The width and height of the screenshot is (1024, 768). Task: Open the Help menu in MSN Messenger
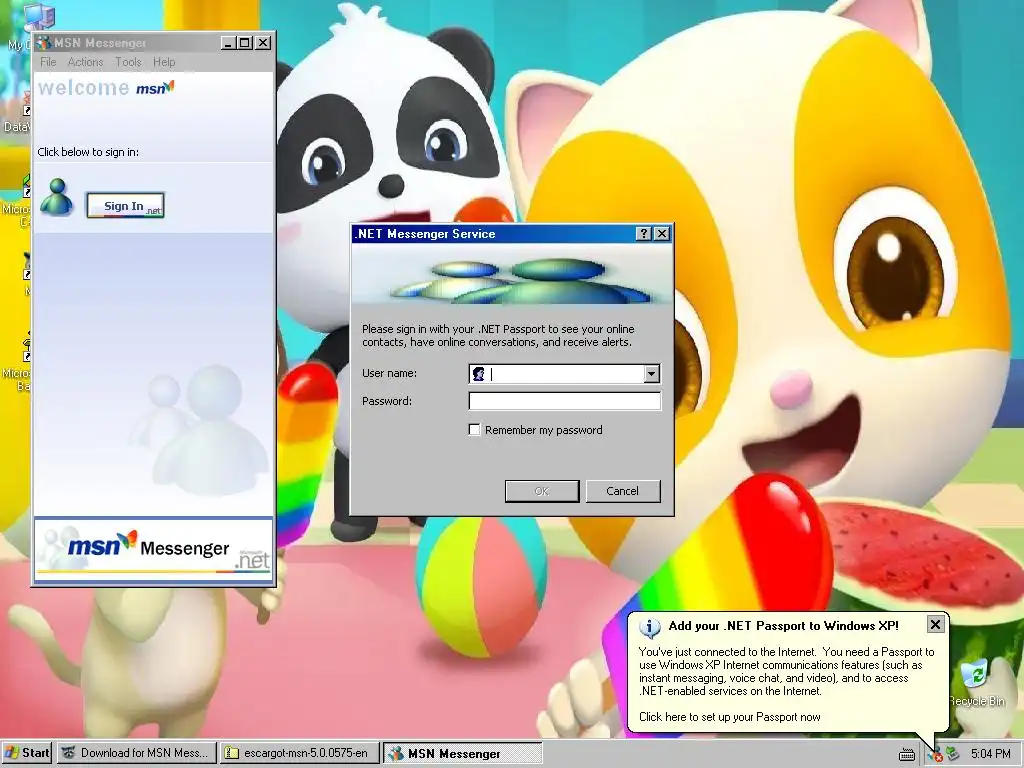coord(164,62)
